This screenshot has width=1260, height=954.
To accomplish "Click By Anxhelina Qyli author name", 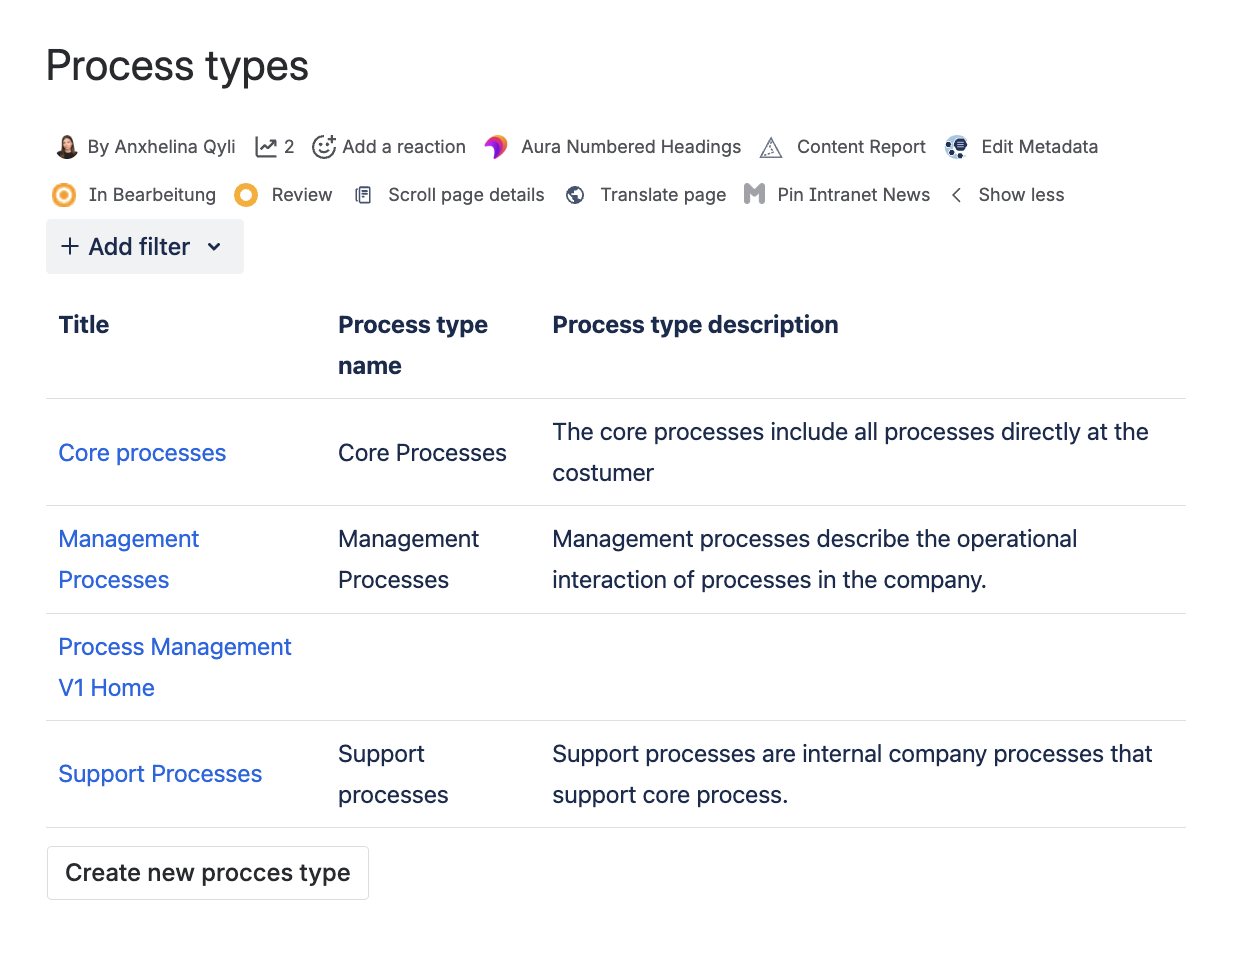I will pyautogui.click(x=161, y=147).
